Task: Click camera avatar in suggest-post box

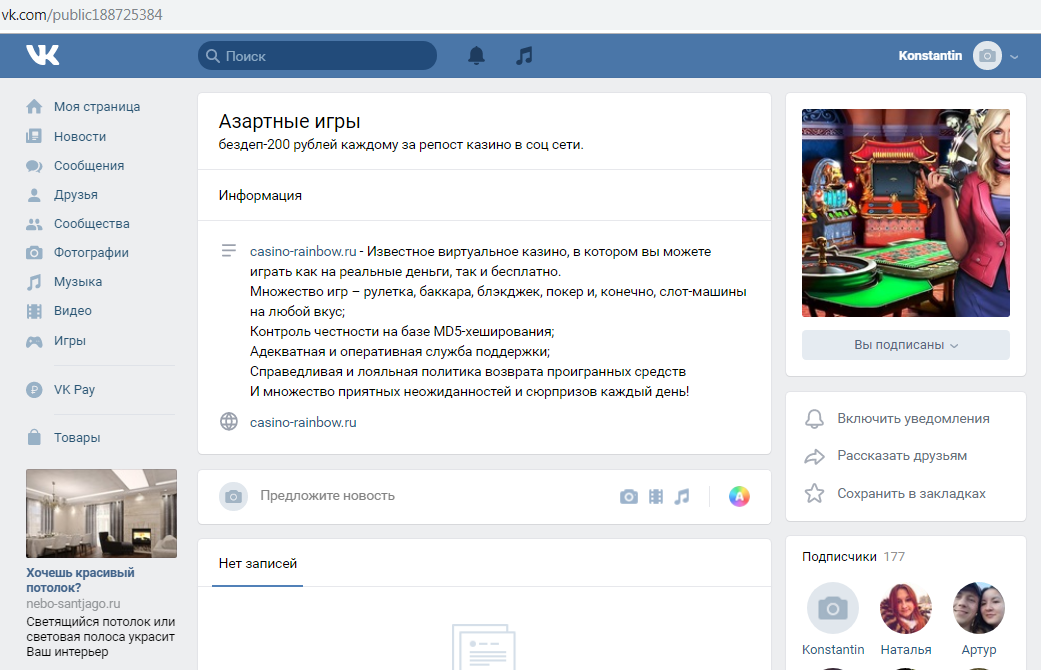Action: pos(233,496)
